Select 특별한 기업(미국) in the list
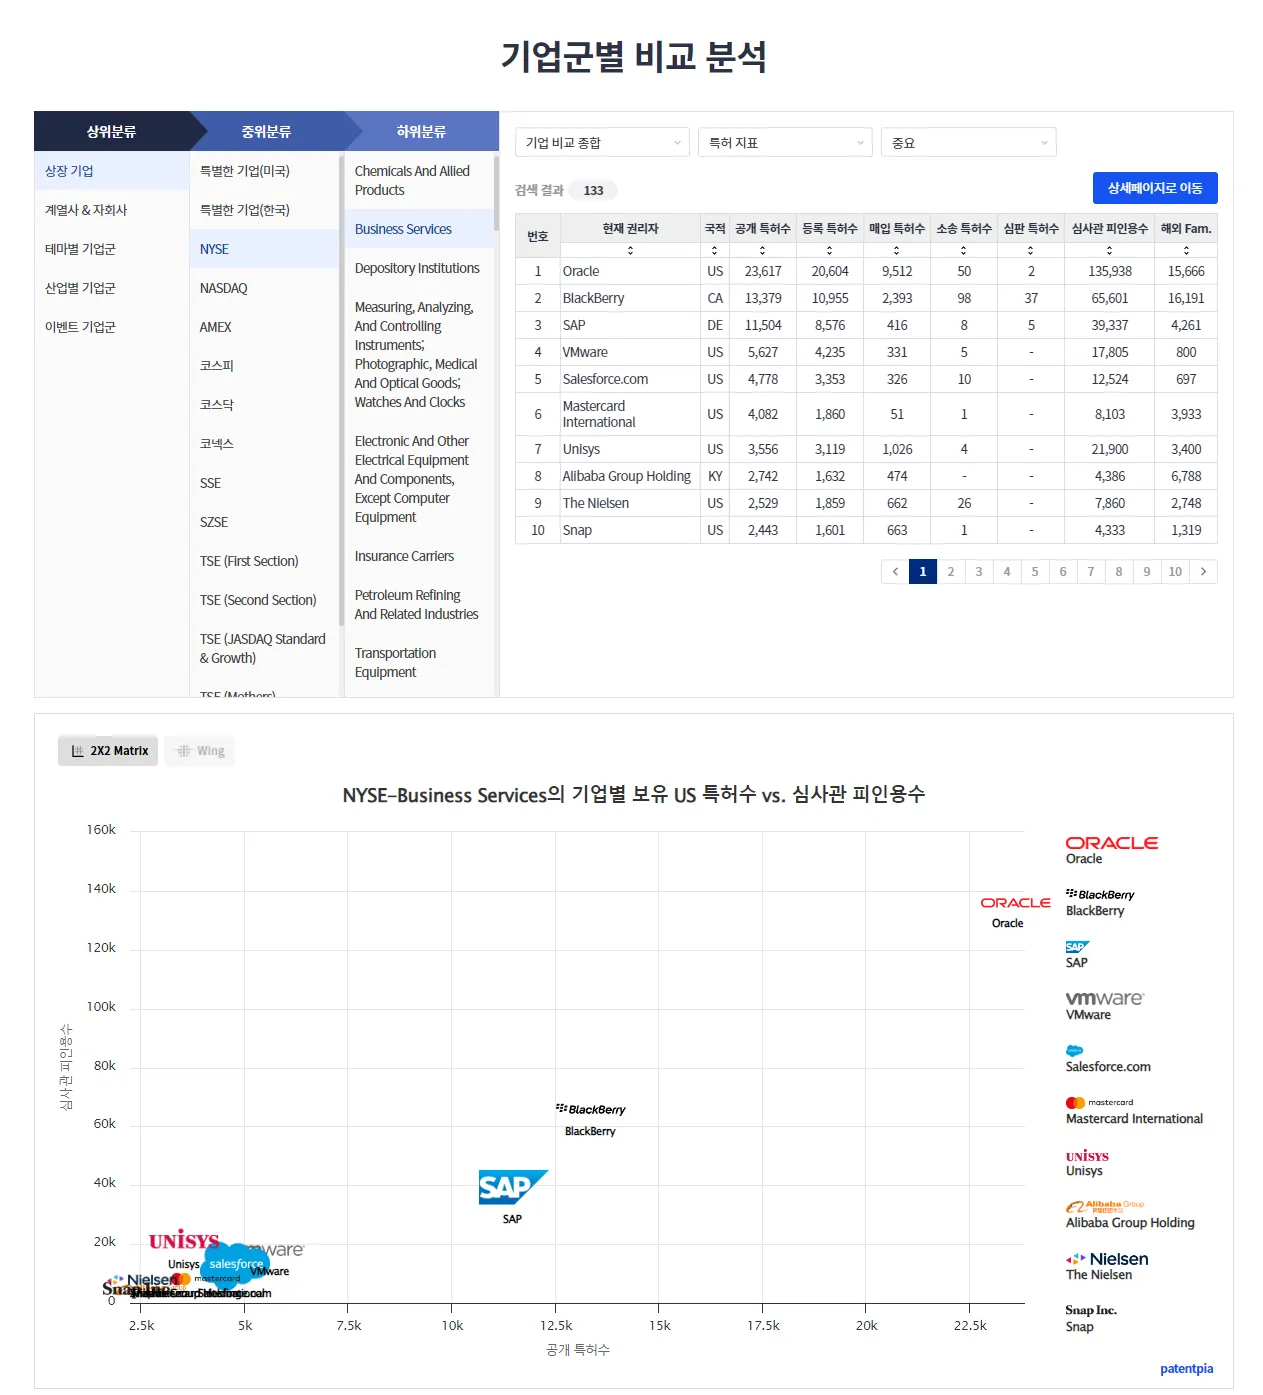 265,171
